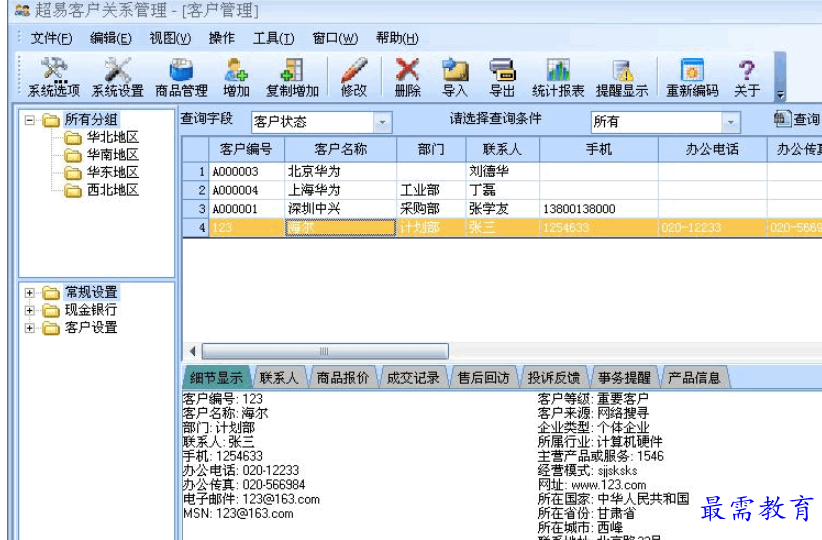This screenshot has height=540, width=822.
Task: Click phone cell 13800138000
Action: (599, 209)
